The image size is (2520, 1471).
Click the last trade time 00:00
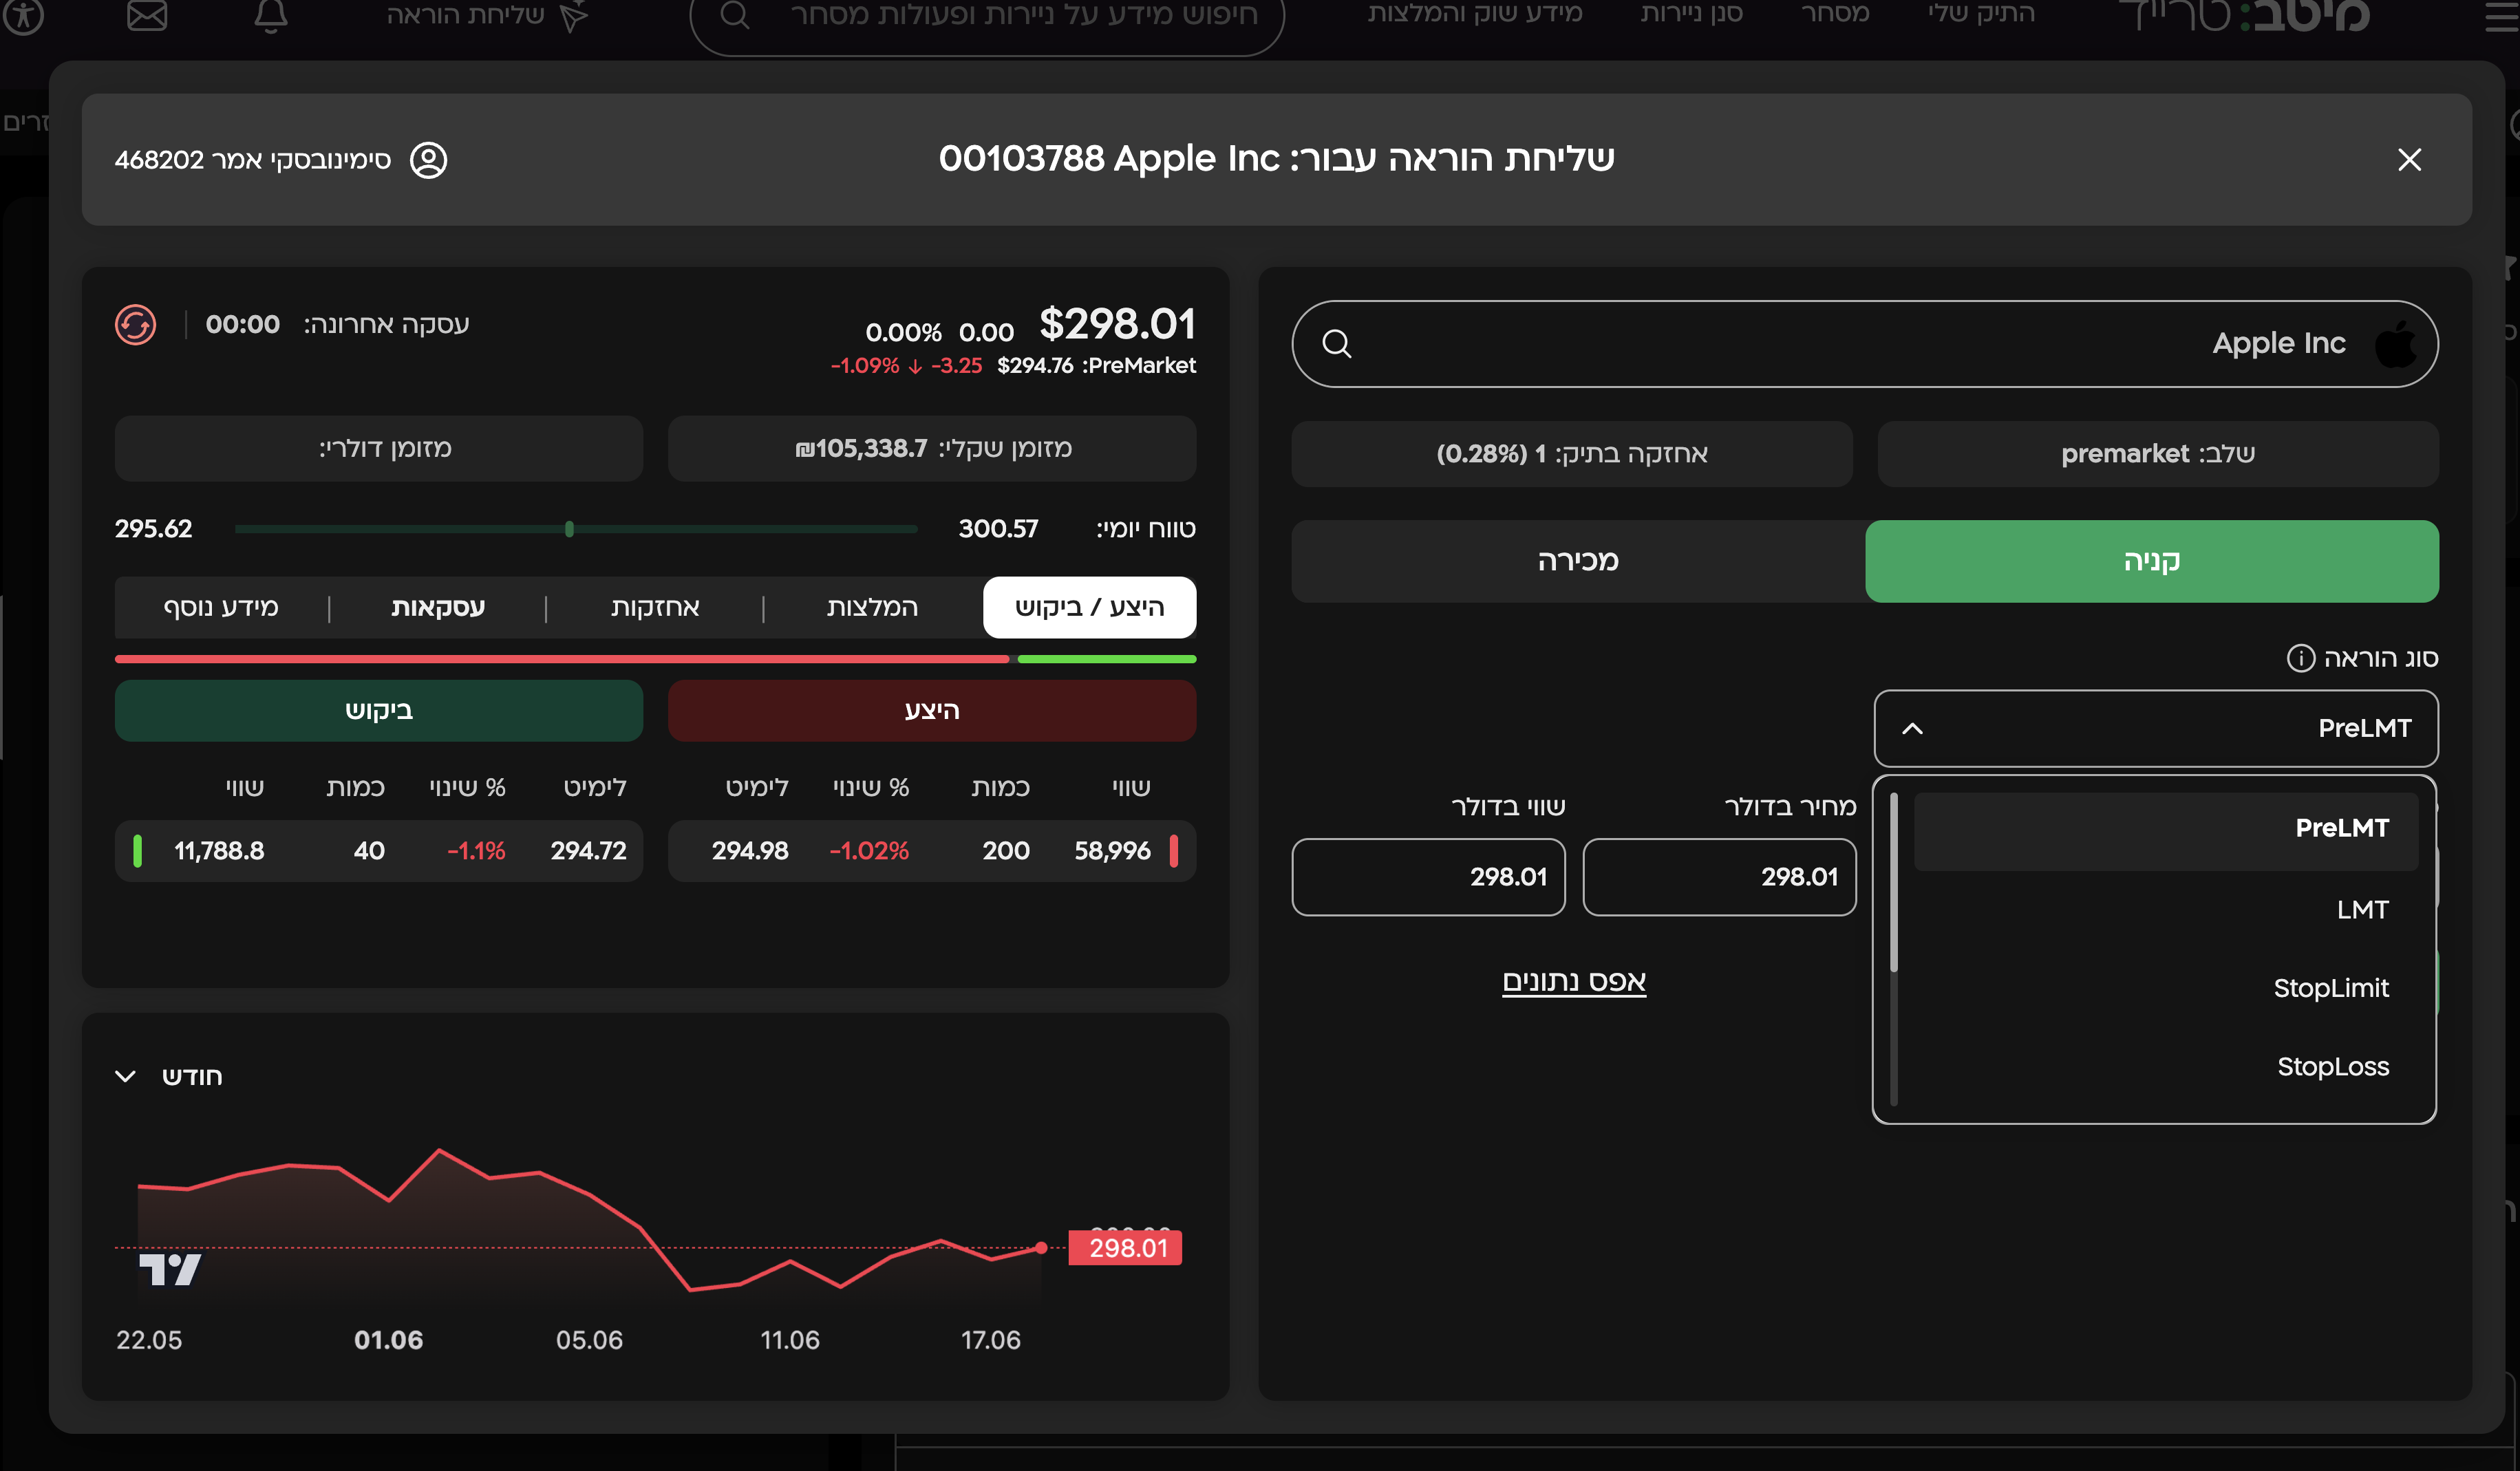243,324
